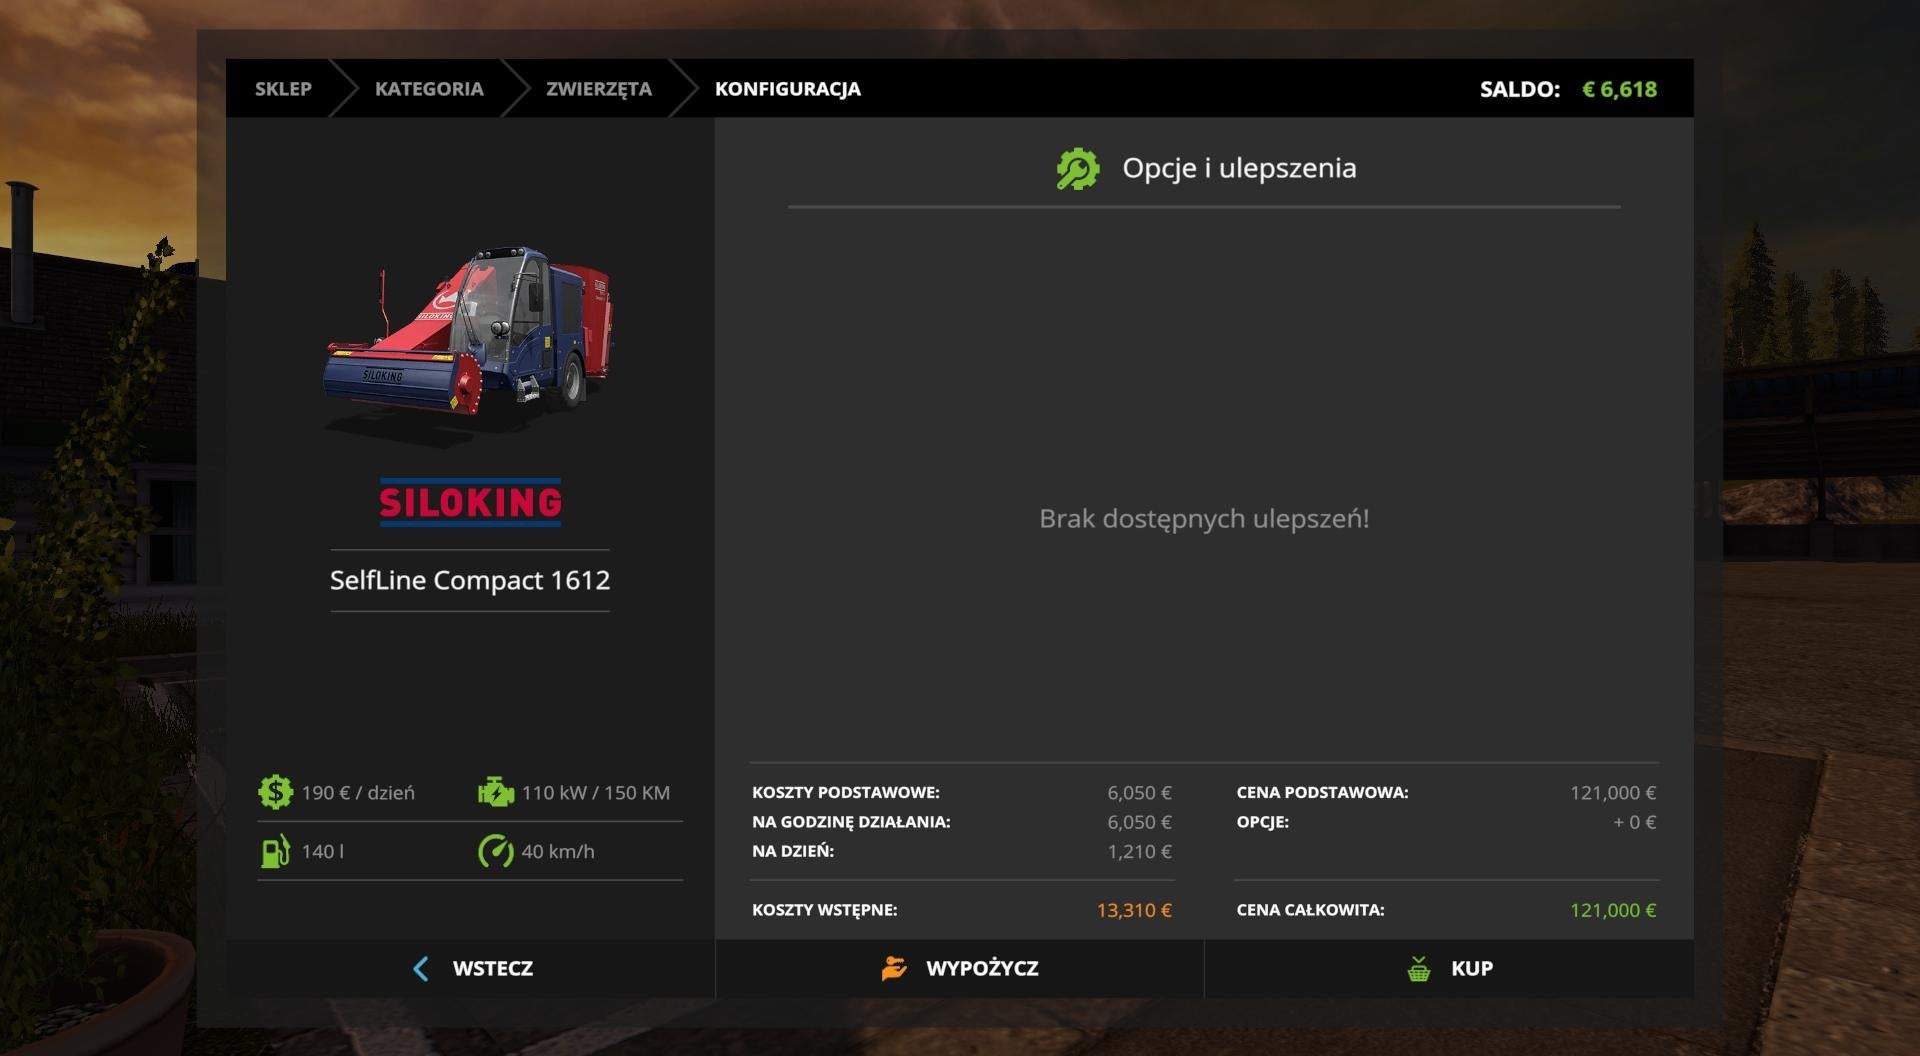Click the KOSZTY WSTĘPNE amount 13,310 €
Viewport: 1920px width, 1056px height.
[1134, 910]
